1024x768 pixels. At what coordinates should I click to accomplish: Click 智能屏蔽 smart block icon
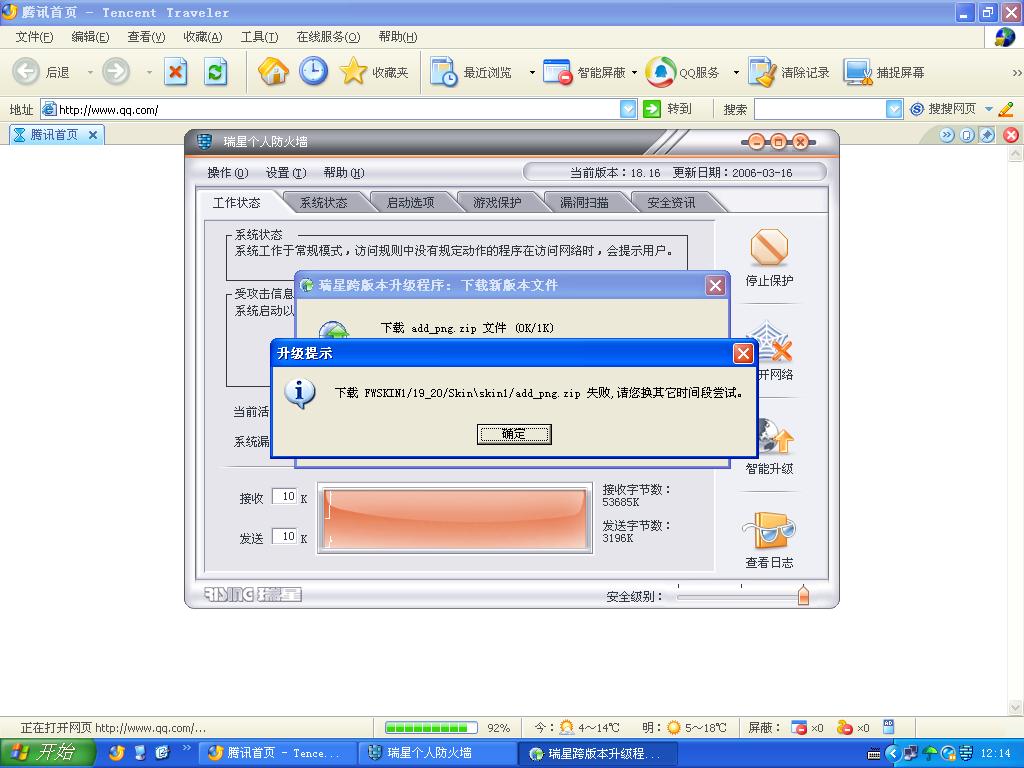558,72
